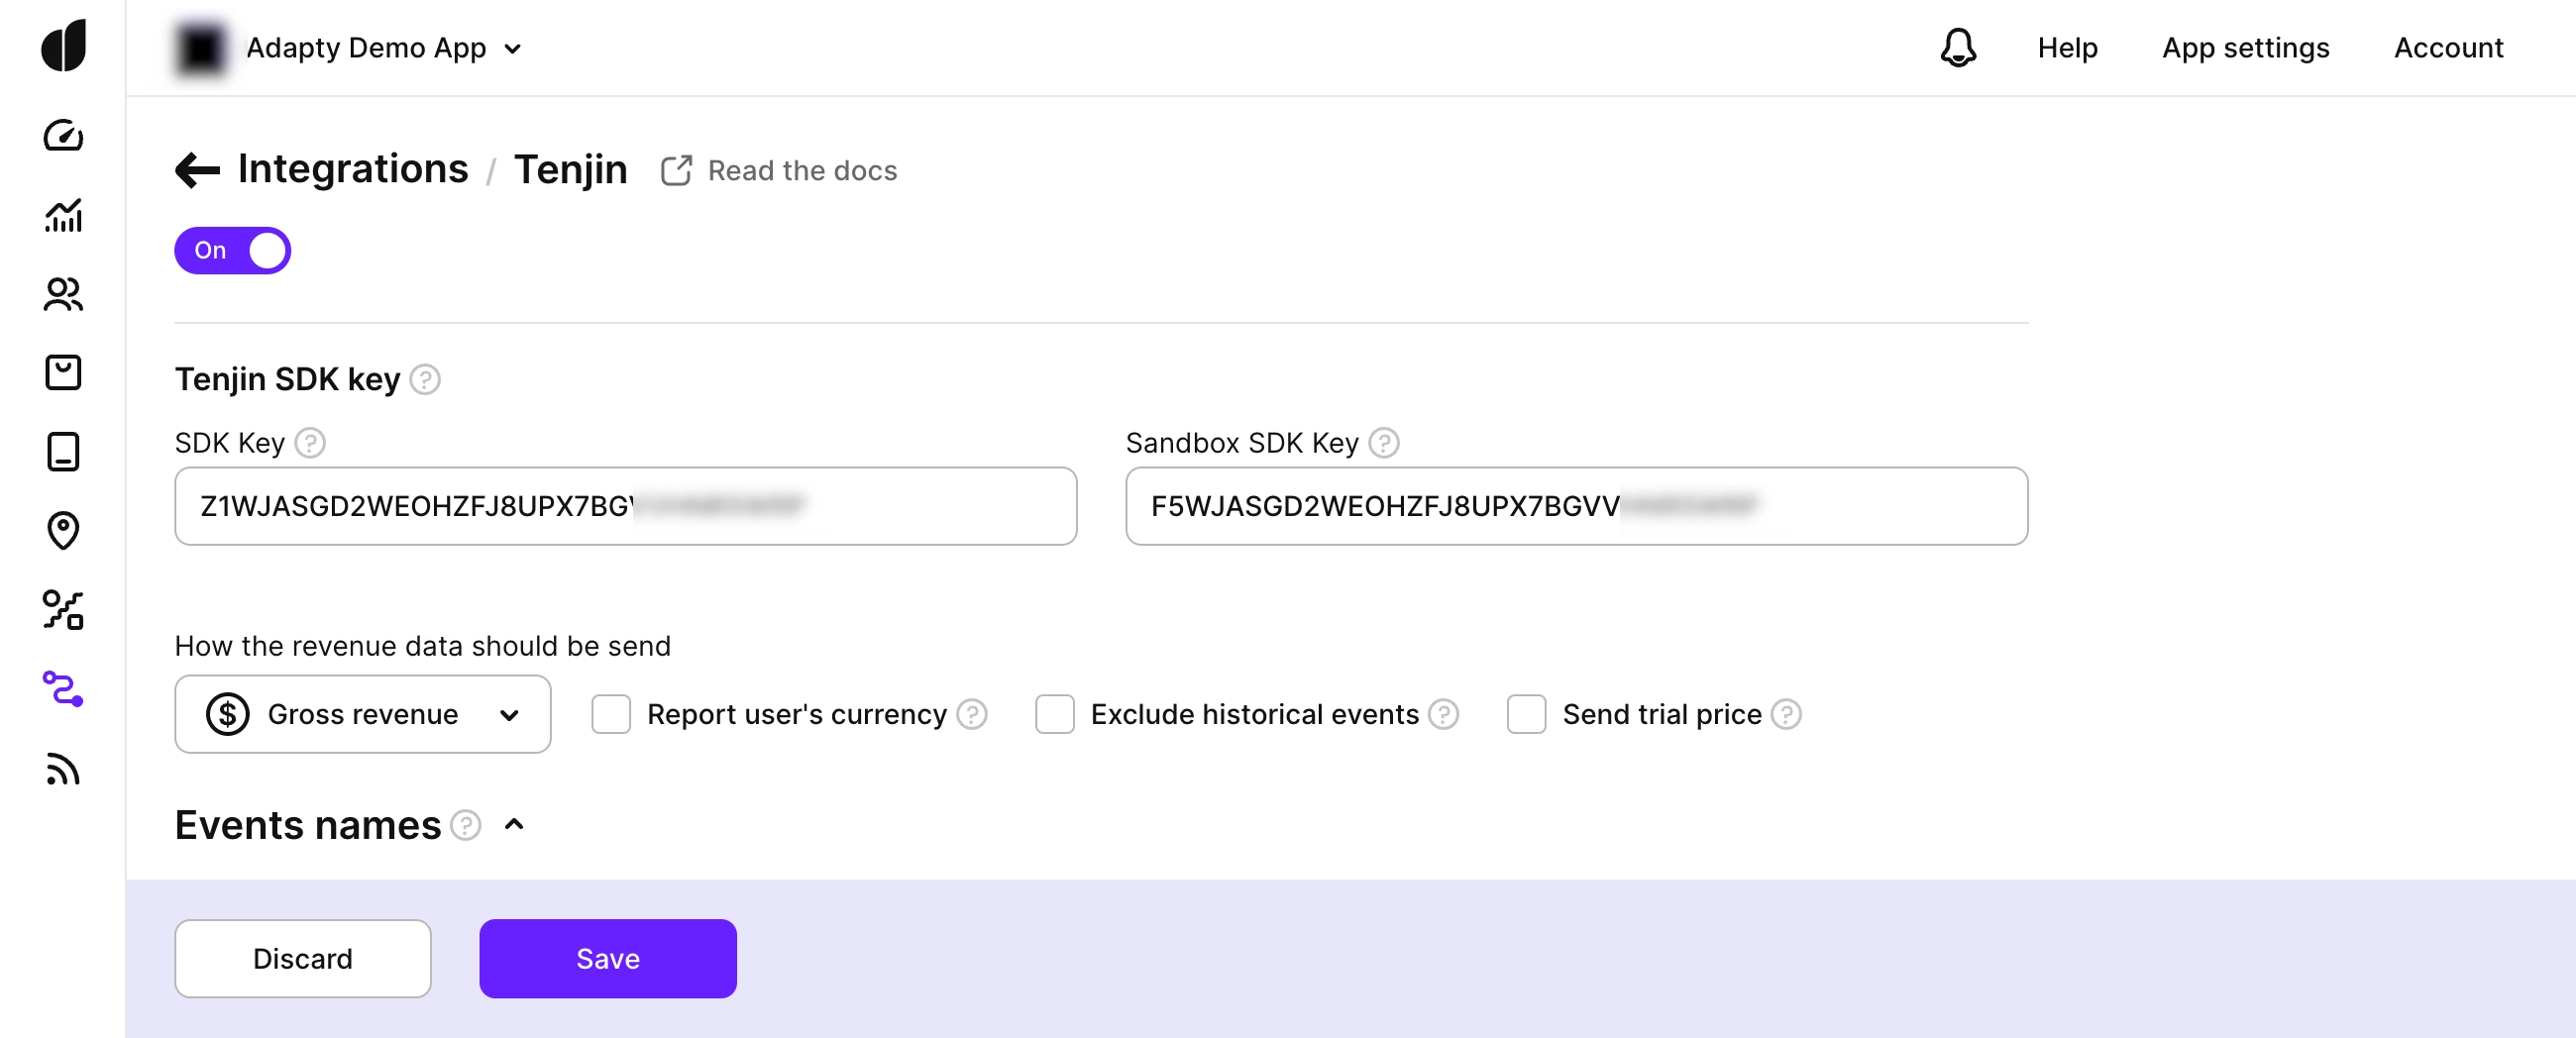Tick the Send trial price checkbox

point(1525,714)
